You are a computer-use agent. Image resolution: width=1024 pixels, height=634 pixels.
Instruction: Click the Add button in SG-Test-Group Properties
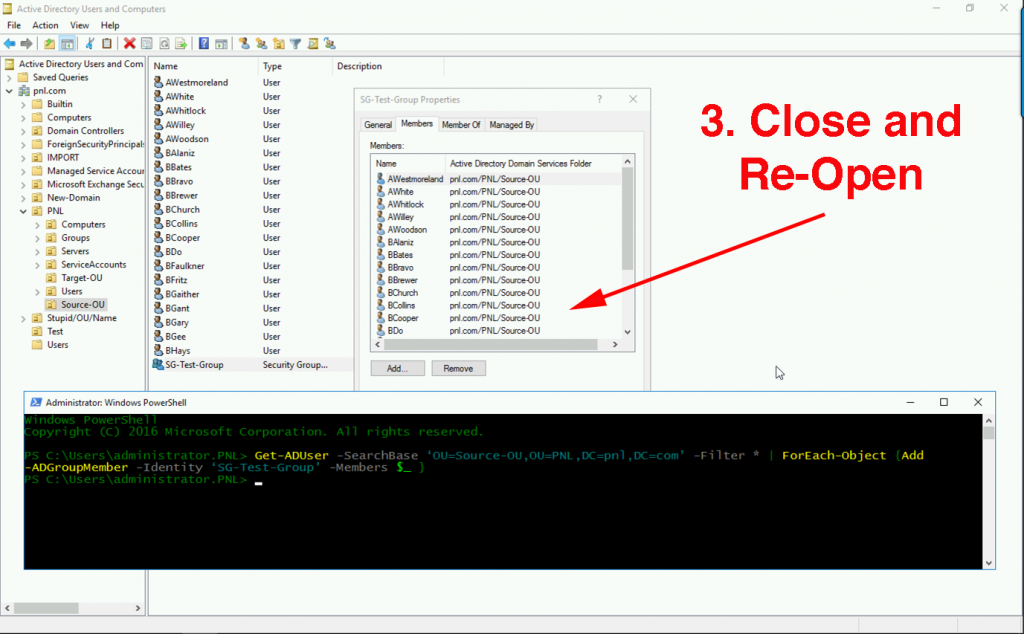pyautogui.click(x=397, y=368)
